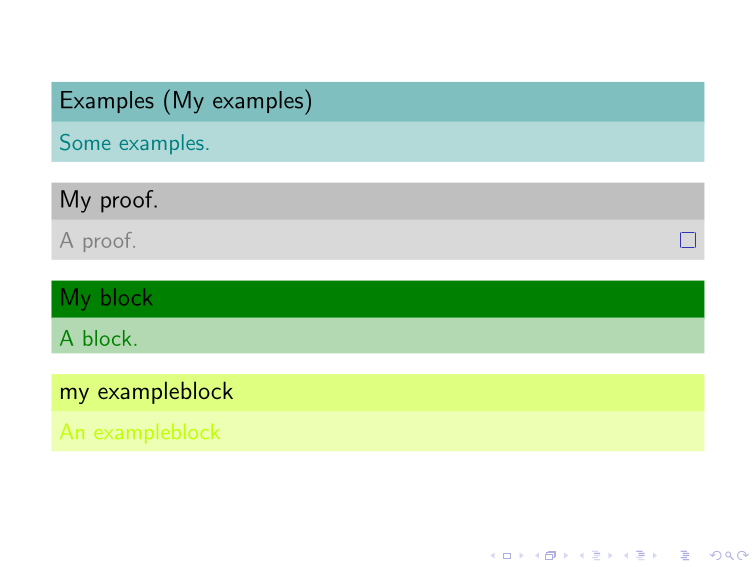Click the next slide arrow
This screenshot has width=756, height=567.
pos(521,555)
